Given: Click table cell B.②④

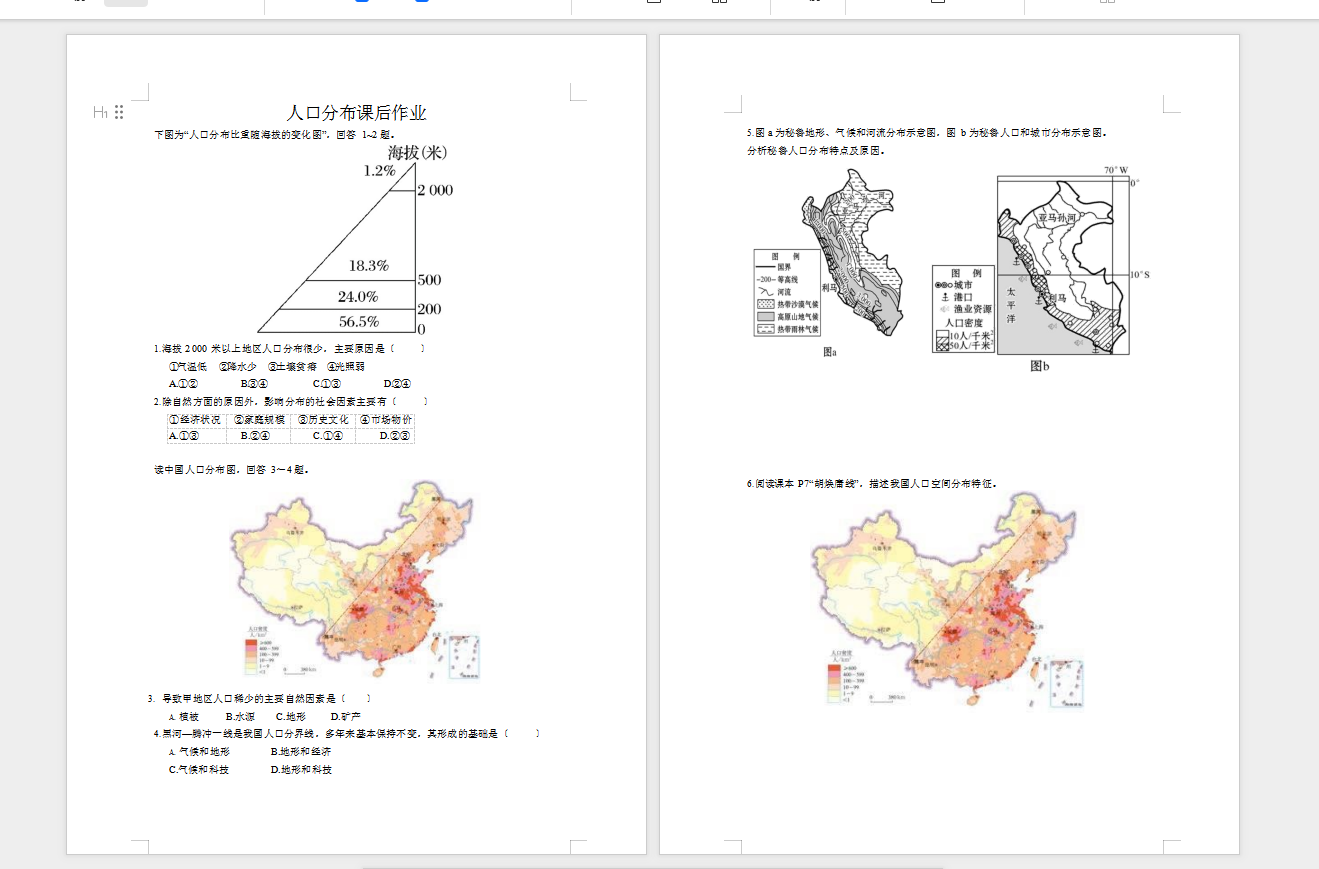Looking at the screenshot, I should [x=259, y=436].
